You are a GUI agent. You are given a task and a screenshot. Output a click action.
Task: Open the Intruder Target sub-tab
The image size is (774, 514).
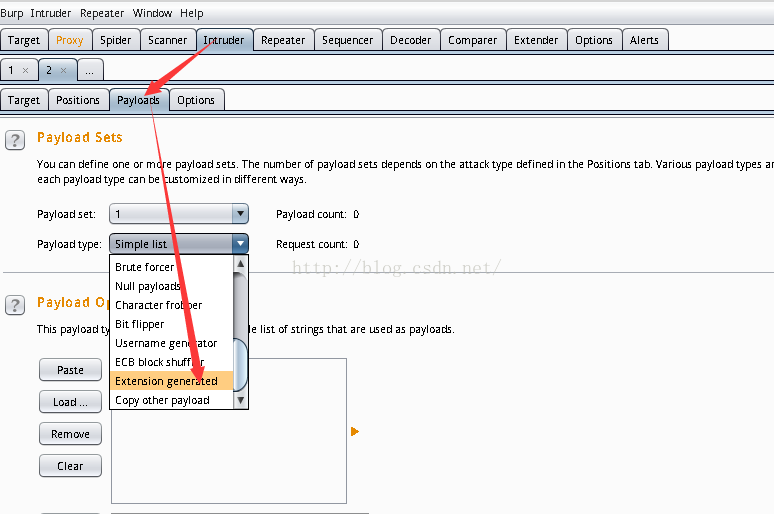24,100
